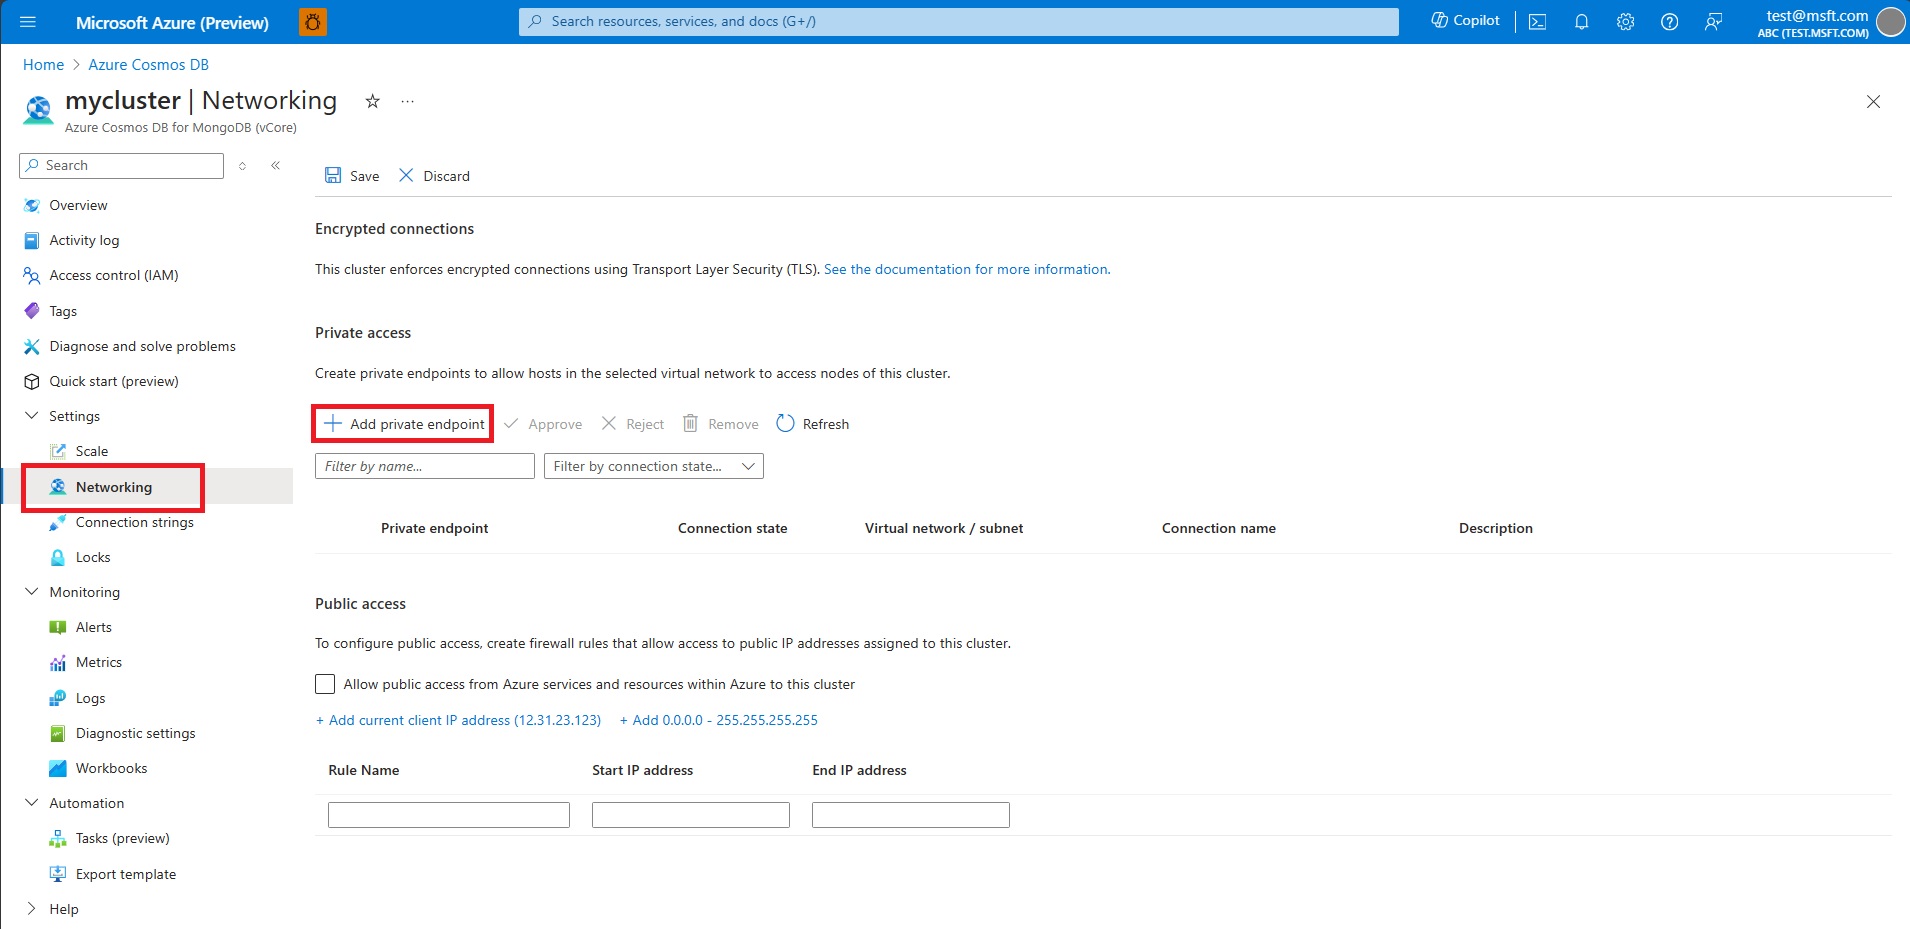Click Save on the command bar

(x=352, y=175)
